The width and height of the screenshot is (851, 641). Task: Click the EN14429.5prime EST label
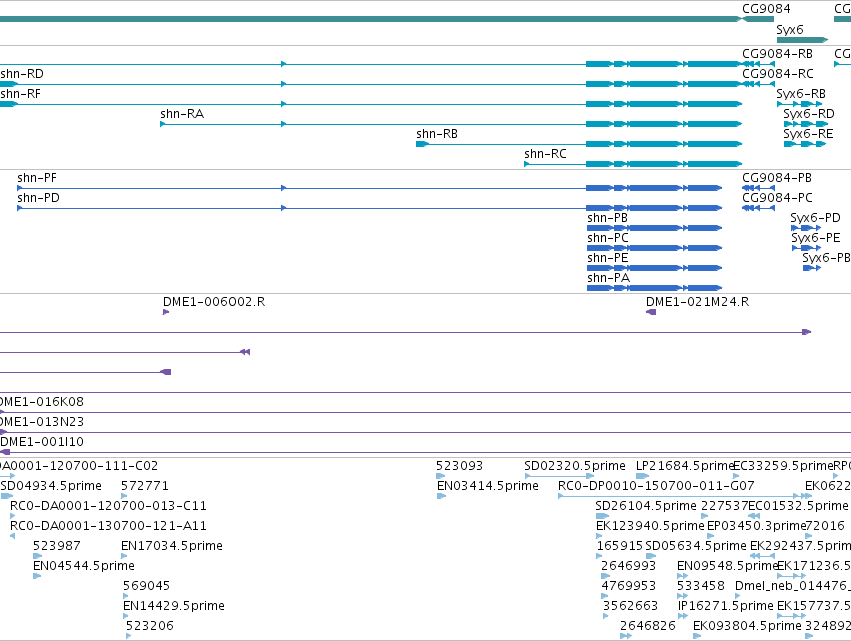(174, 607)
